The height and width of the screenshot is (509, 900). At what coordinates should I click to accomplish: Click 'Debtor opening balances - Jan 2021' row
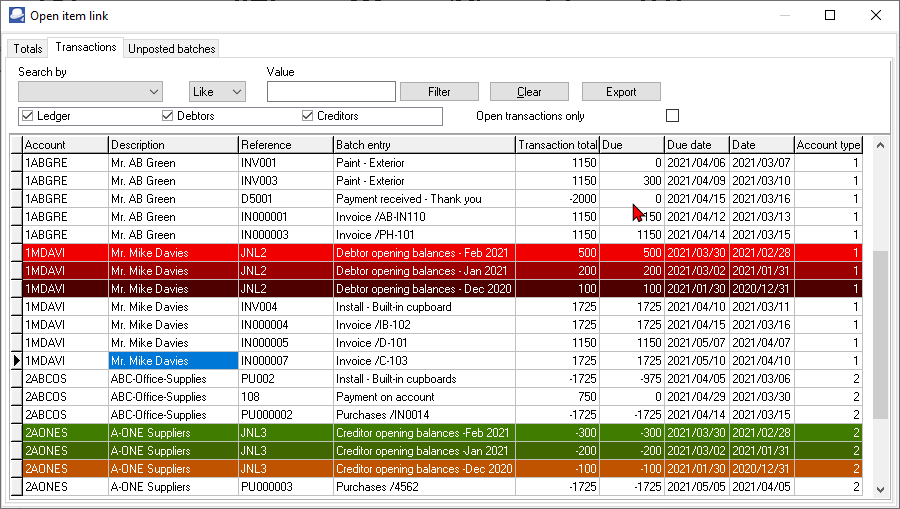442,271
